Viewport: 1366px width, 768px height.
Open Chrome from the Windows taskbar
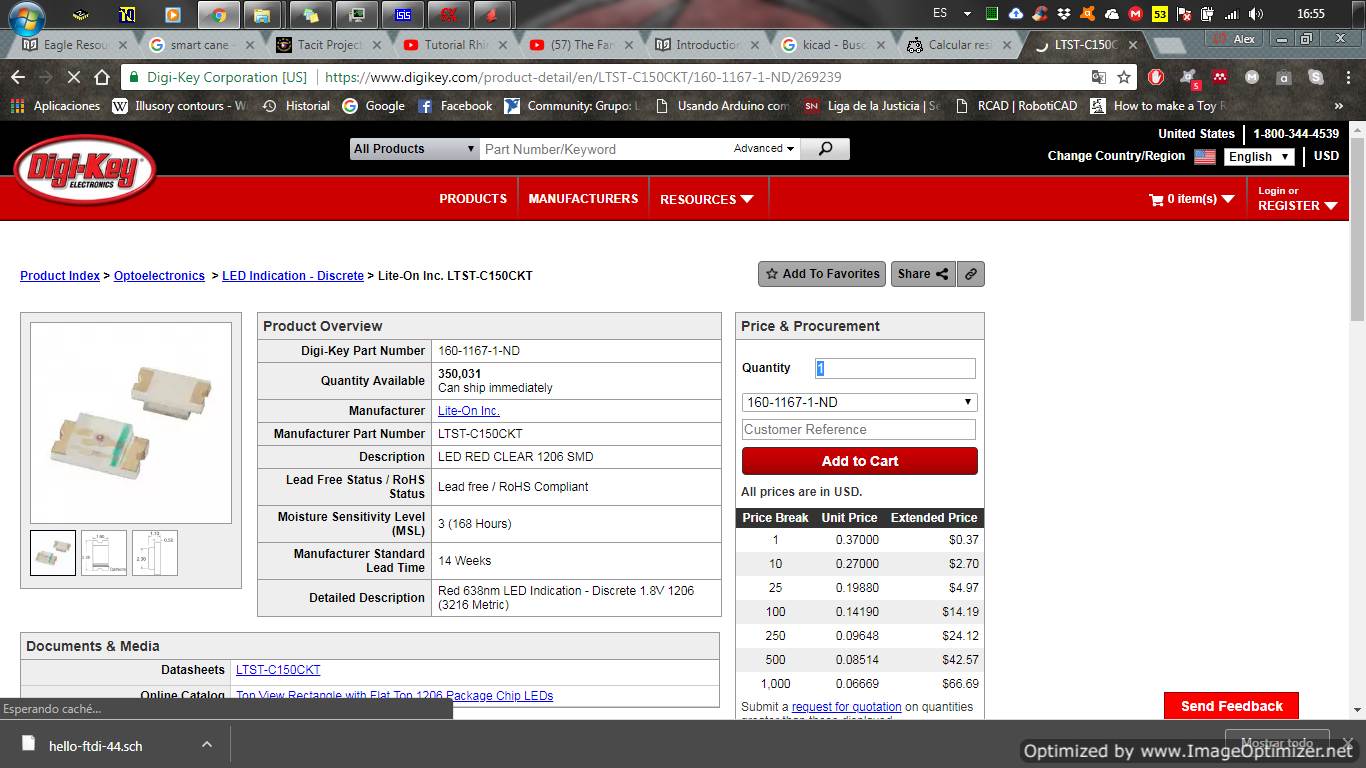218,15
